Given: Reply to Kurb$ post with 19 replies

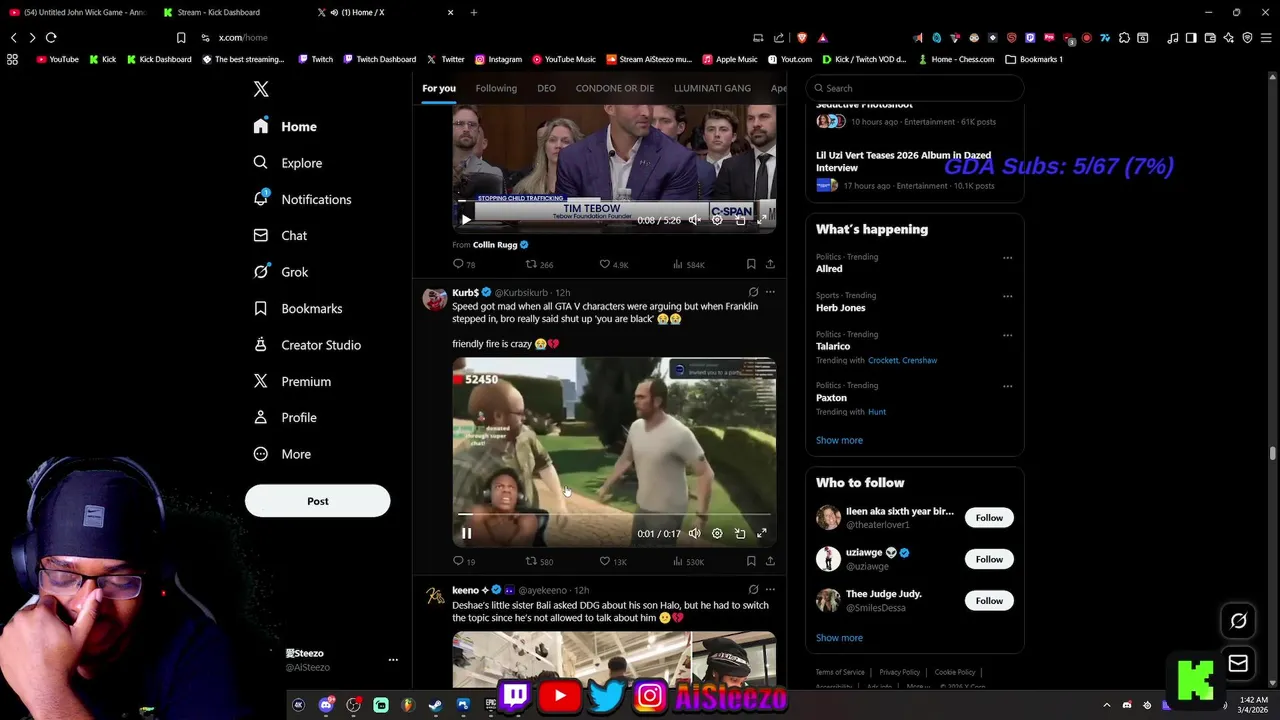Looking at the screenshot, I should 464,561.
